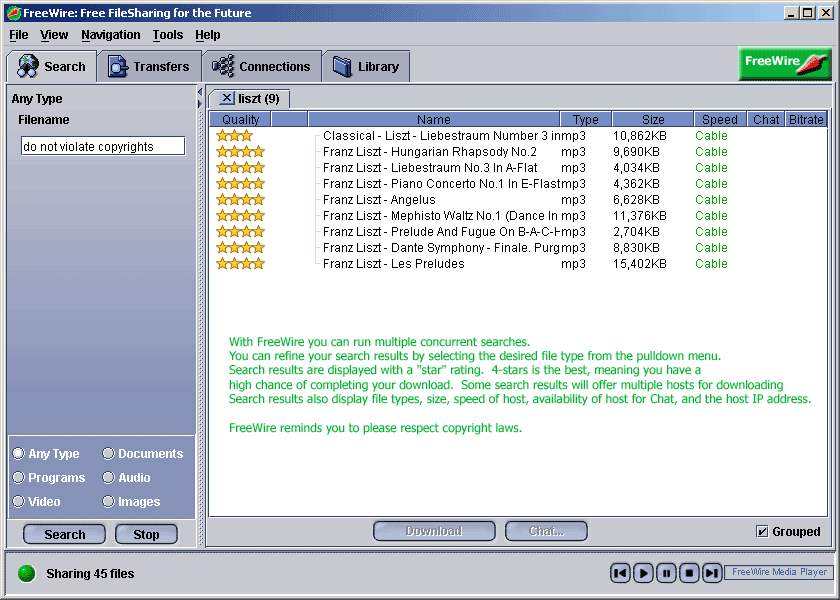
Task: Click the FreeWire logo banner
Action: [x=784, y=64]
